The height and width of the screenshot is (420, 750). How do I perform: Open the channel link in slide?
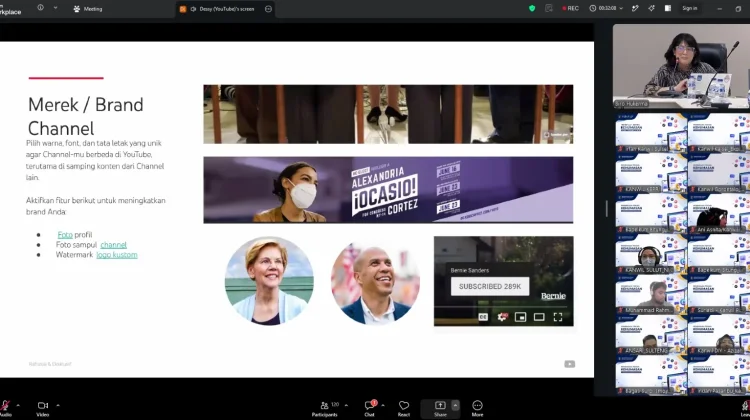pos(113,244)
